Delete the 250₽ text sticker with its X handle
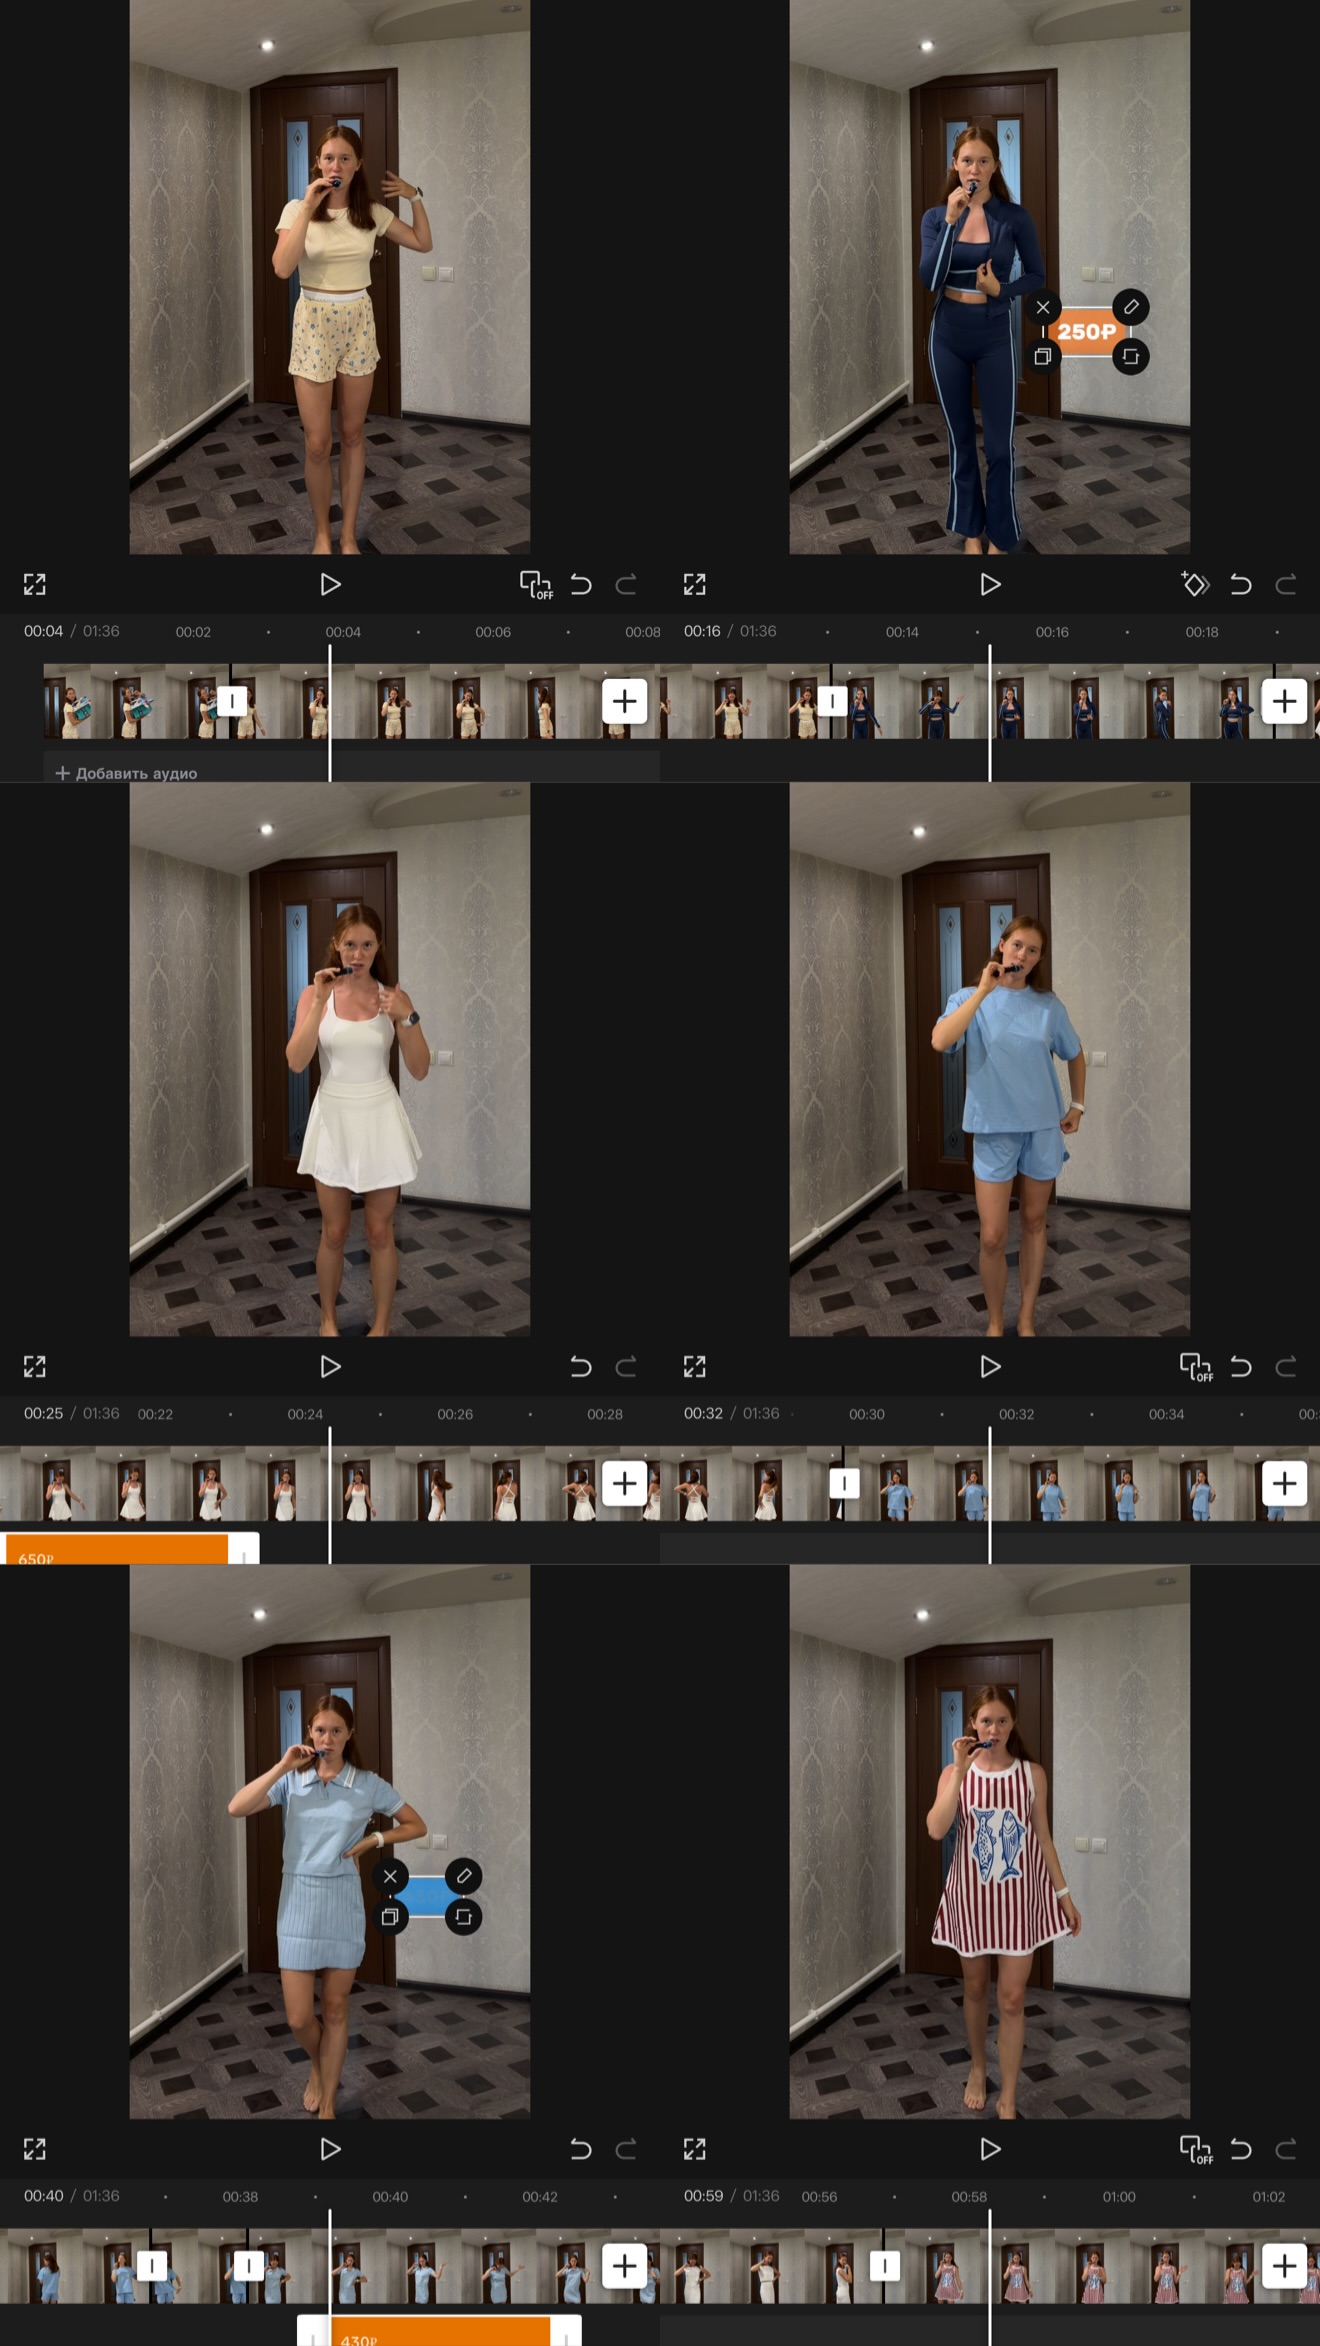This screenshot has height=2346, width=1320. [x=1043, y=307]
